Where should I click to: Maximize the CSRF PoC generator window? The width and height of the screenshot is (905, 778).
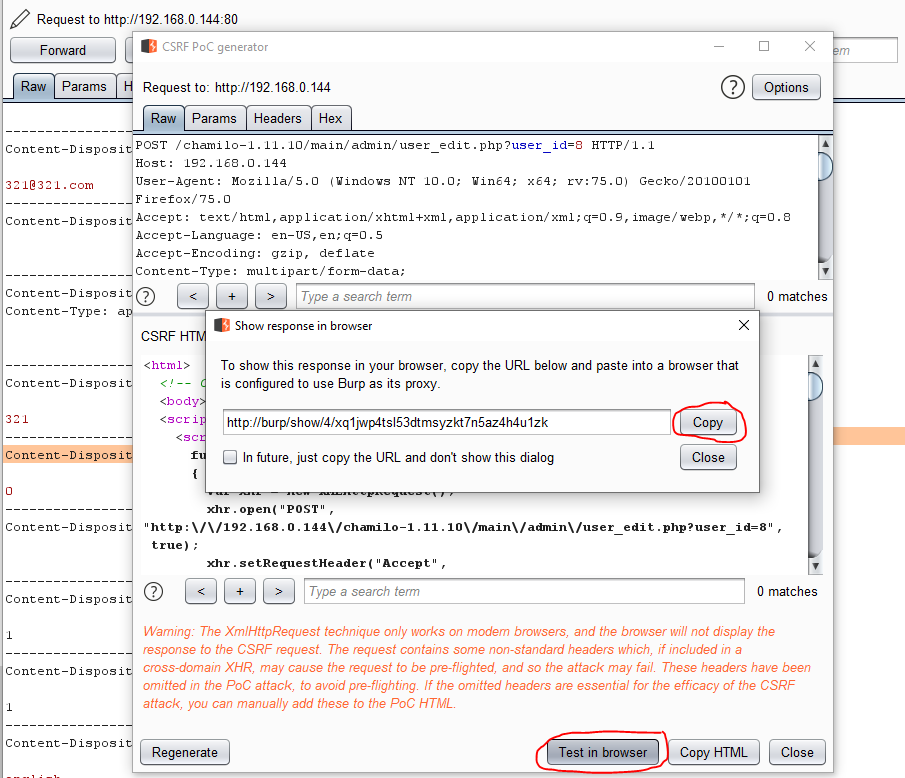pyautogui.click(x=764, y=46)
